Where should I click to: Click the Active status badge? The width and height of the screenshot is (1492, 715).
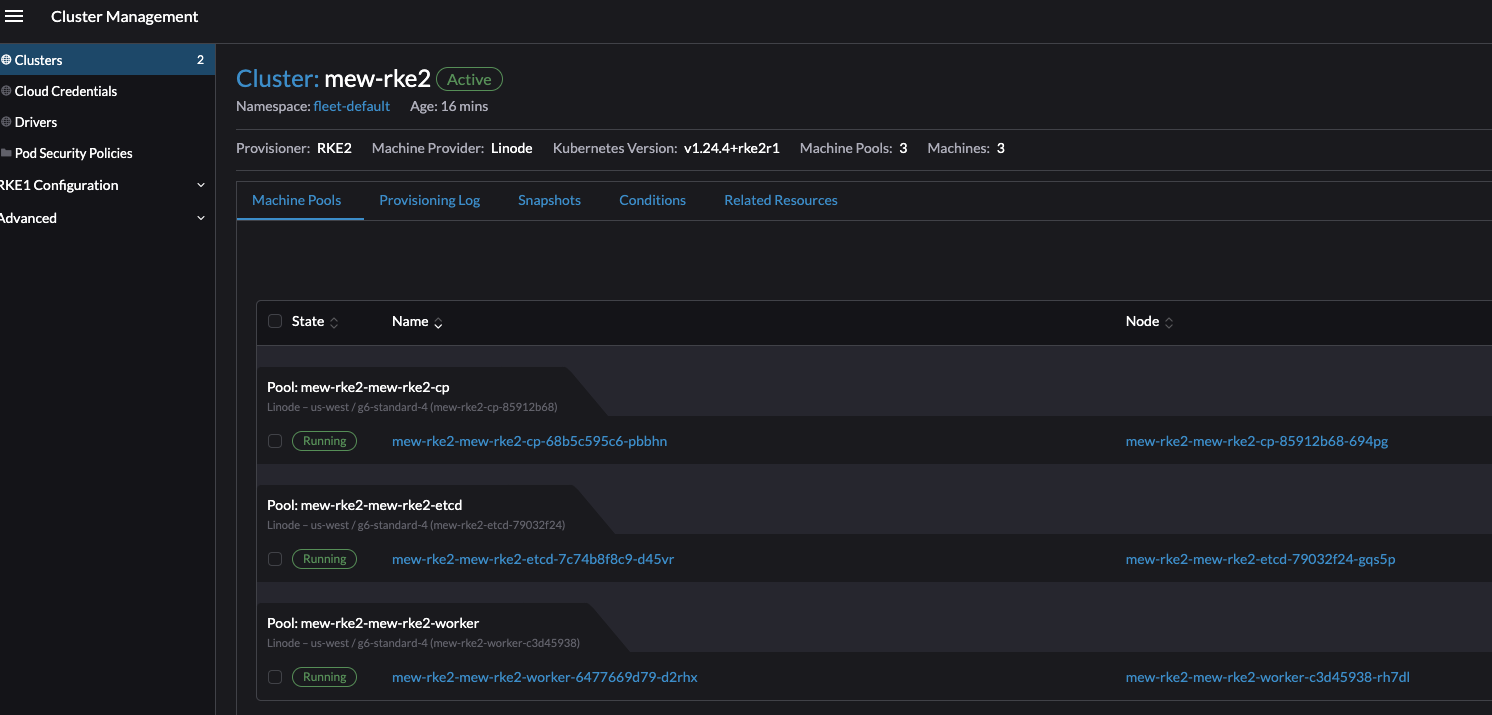469,78
